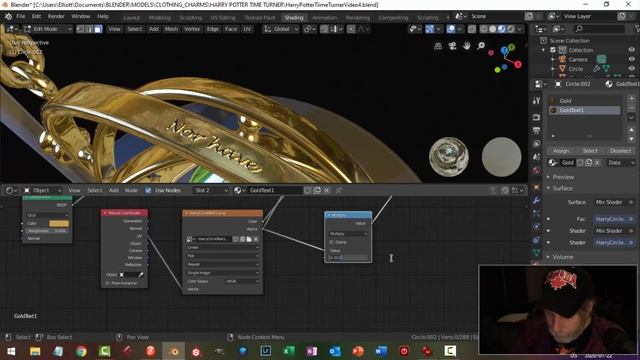The image size is (640, 360).
Task: Open the node editor Node menu
Action: coord(131,190)
